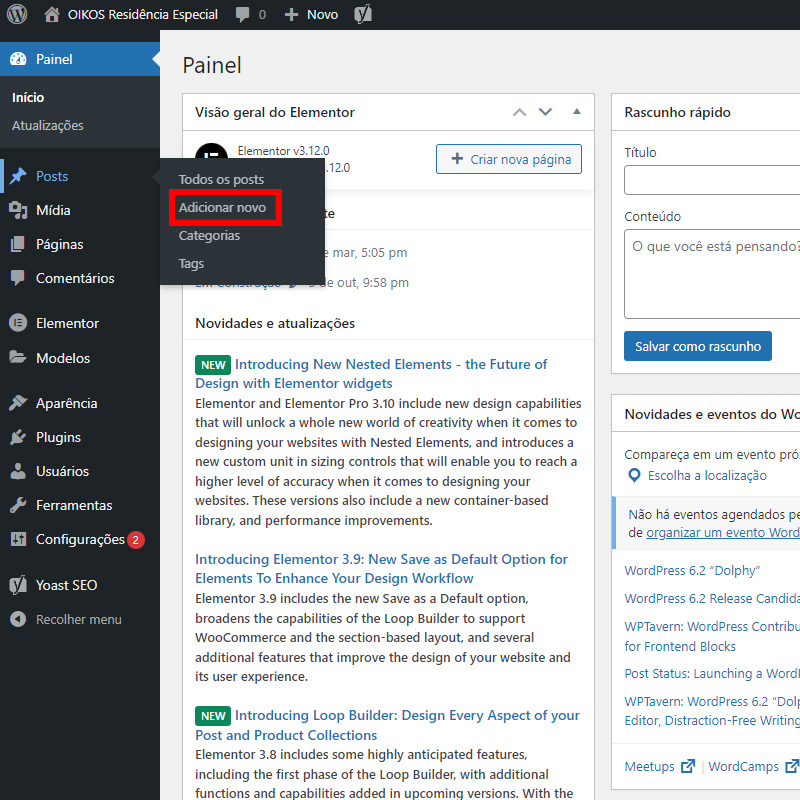Click the Elementor sidebar icon
800x800 pixels.
[18, 323]
